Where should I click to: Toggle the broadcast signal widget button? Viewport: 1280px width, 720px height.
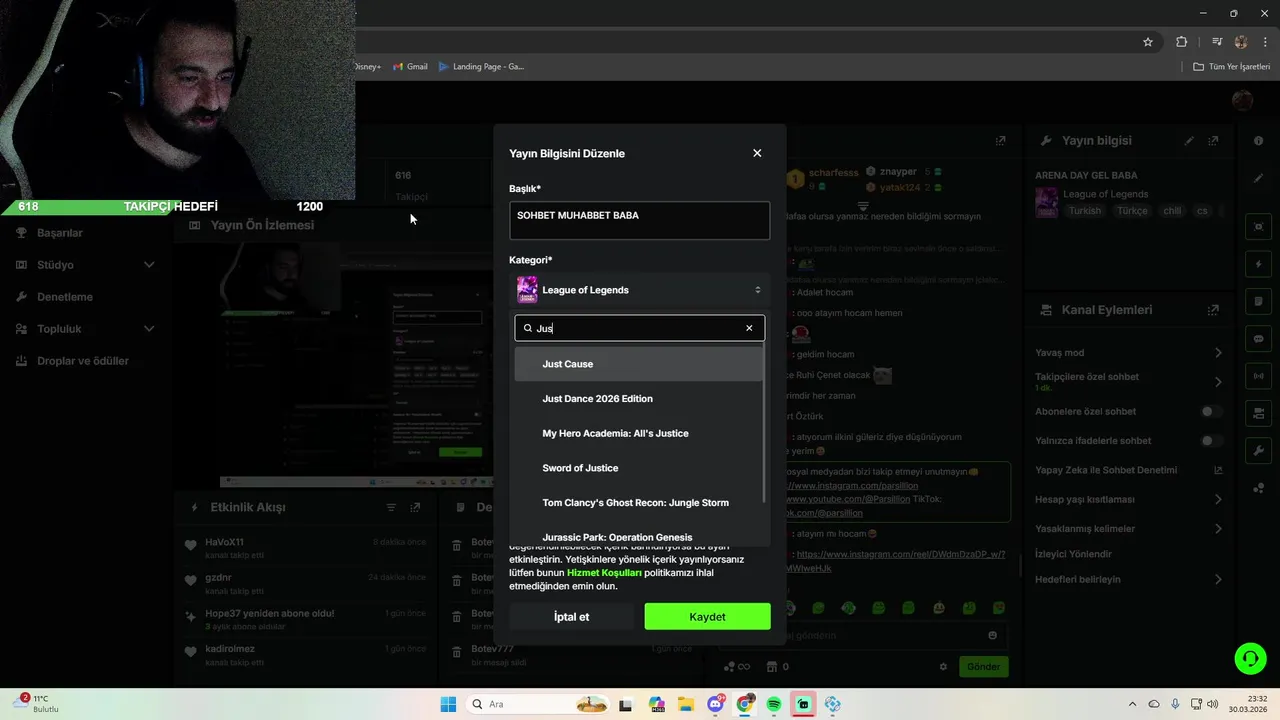tap(1258, 376)
